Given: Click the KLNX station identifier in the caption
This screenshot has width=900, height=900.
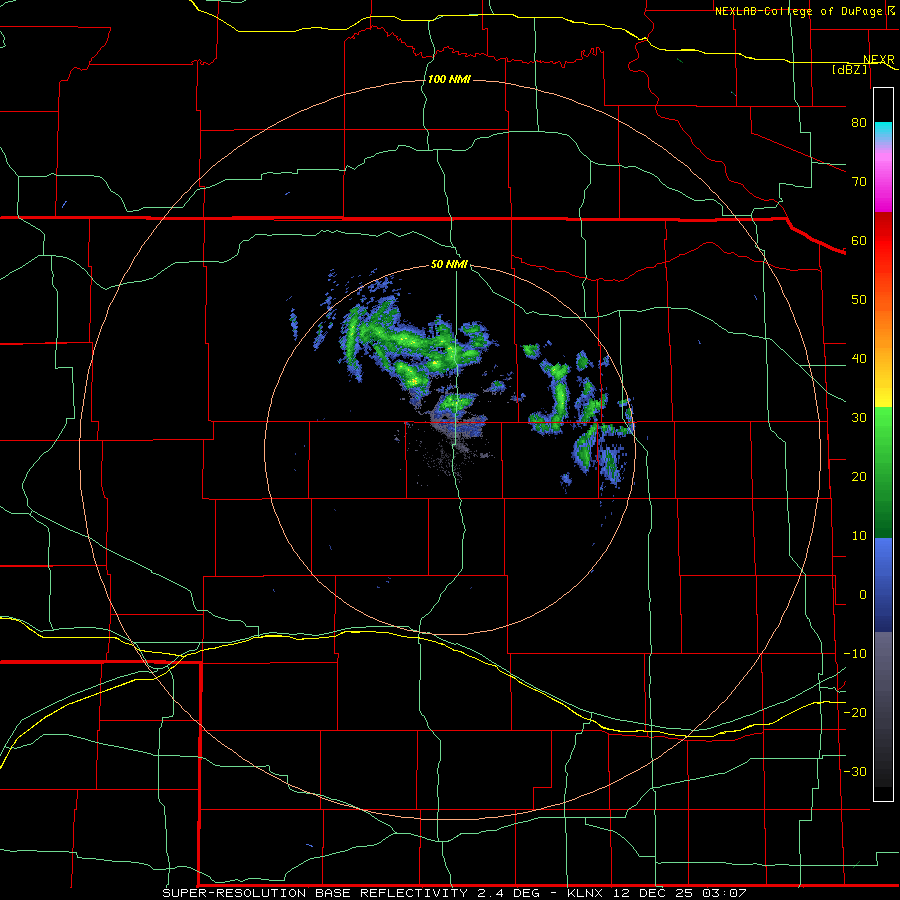Looking at the screenshot, I should 585,893.
